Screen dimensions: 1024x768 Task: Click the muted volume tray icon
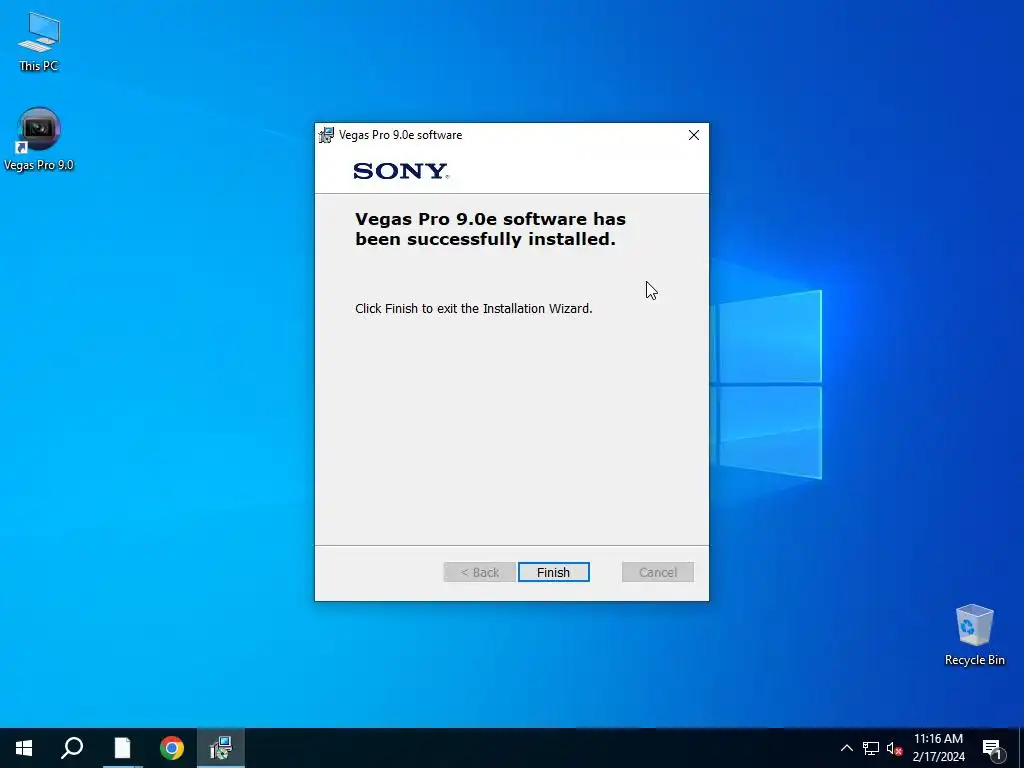tap(894, 748)
